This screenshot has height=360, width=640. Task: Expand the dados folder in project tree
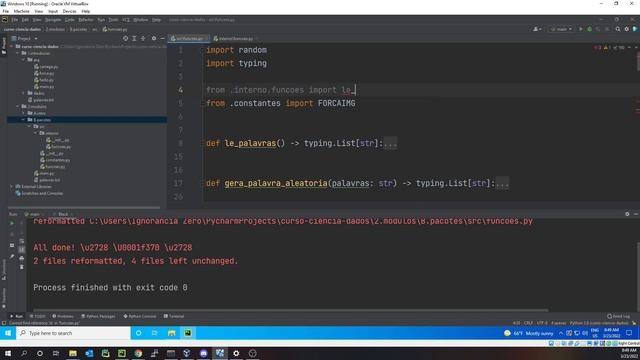click(24, 93)
